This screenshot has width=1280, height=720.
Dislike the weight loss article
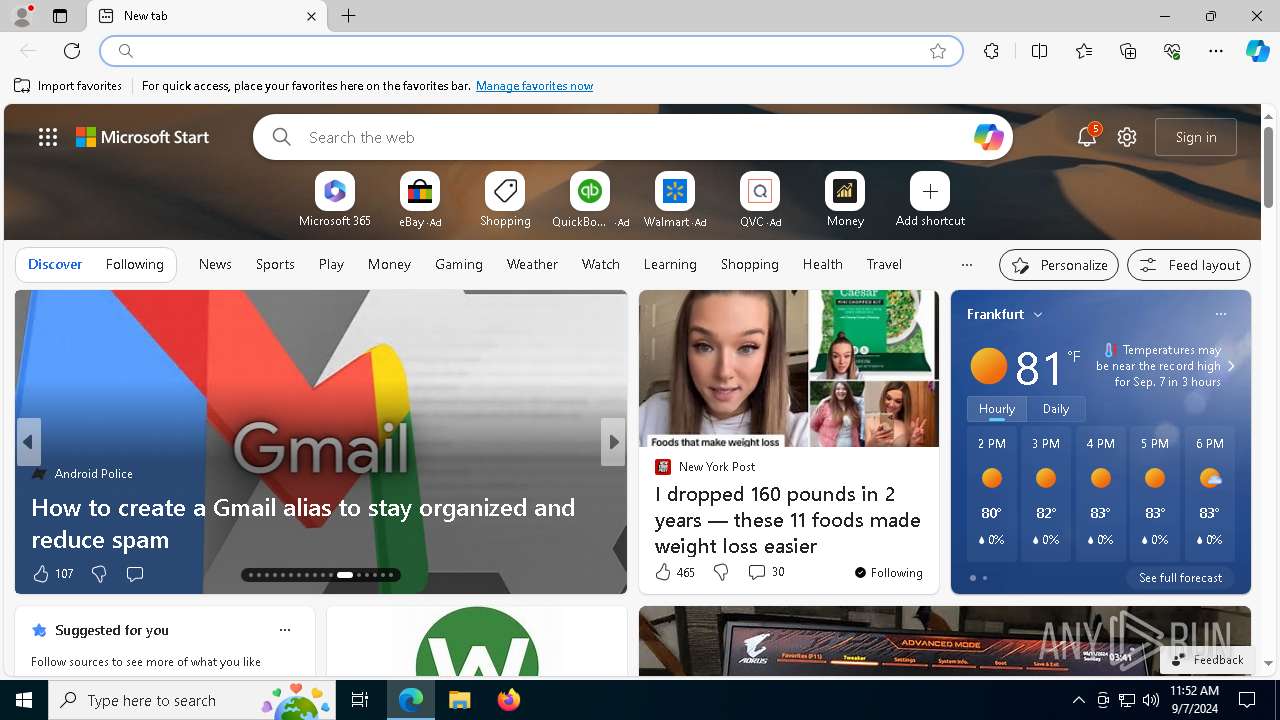[721, 572]
